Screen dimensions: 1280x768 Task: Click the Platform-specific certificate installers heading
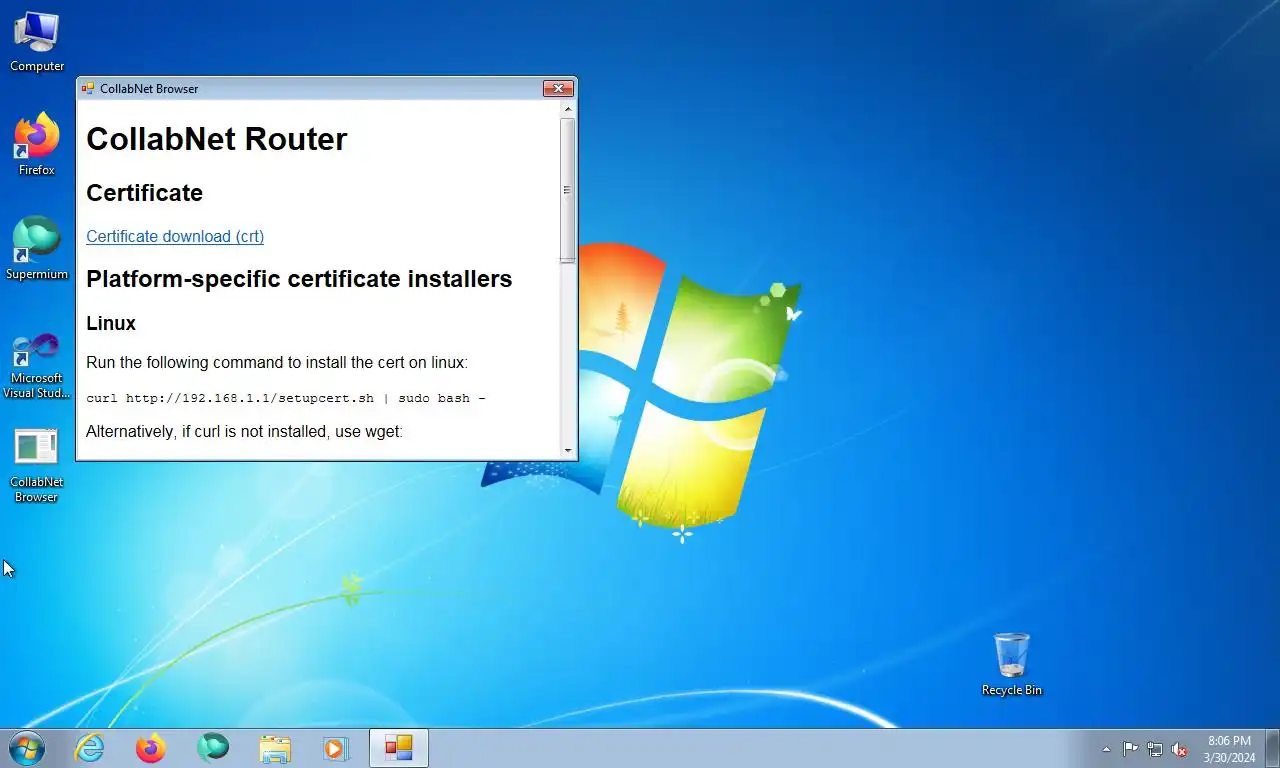pos(299,279)
